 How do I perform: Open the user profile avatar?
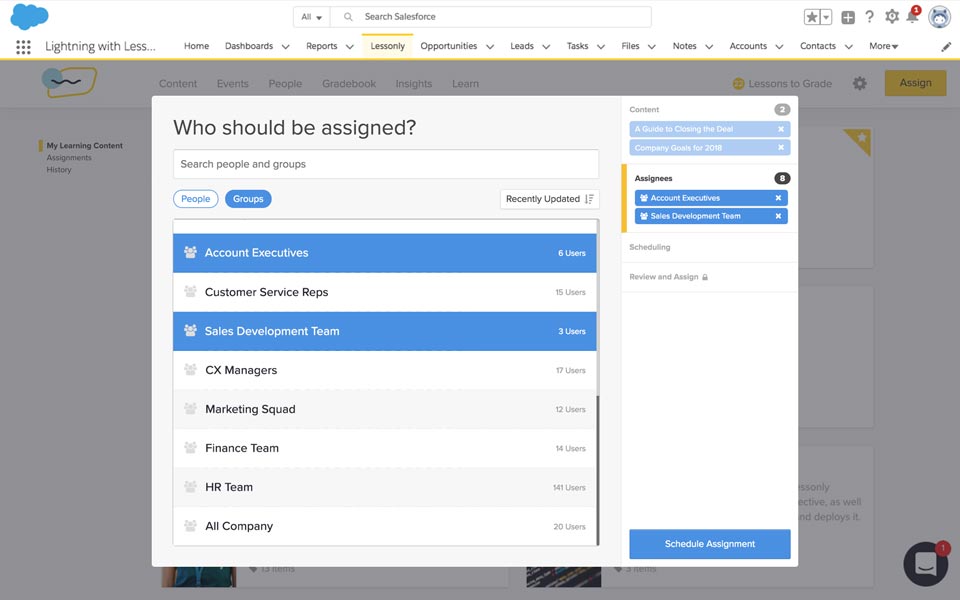coord(939,17)
